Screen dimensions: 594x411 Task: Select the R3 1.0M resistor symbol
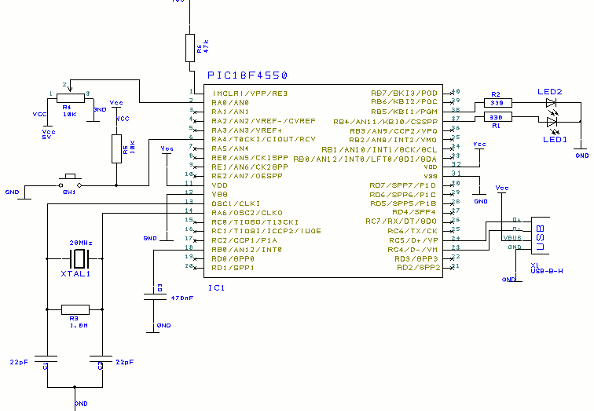75,309
